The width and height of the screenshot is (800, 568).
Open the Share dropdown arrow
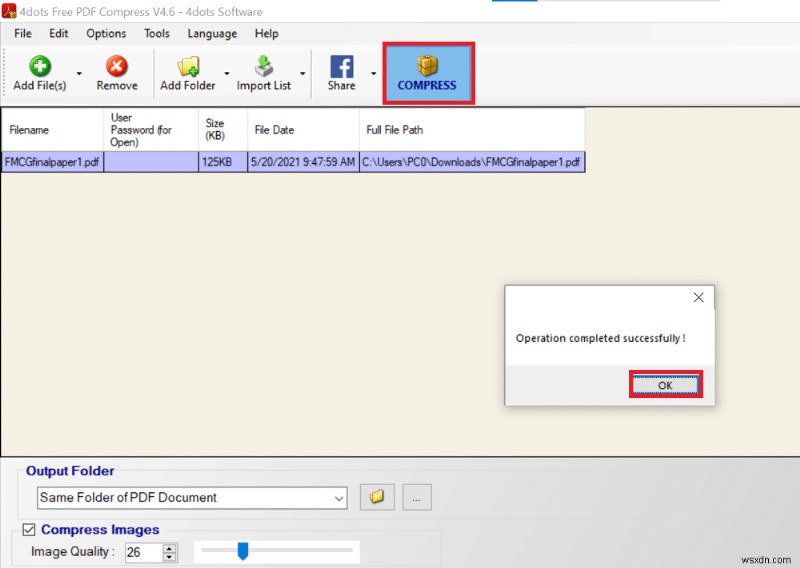tap(373, 73)
